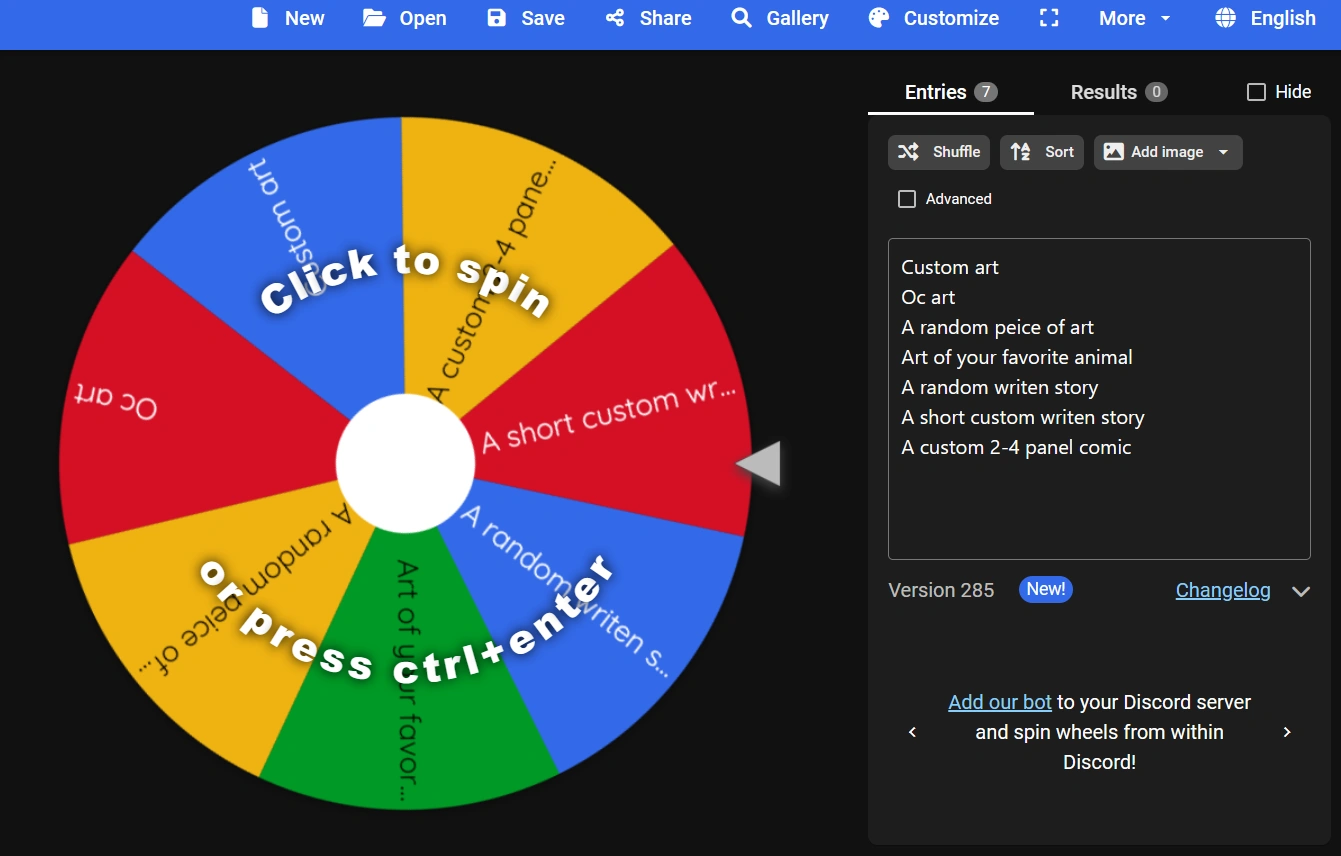
Task: Enable the Hide checkbox
Action: 1256,91
